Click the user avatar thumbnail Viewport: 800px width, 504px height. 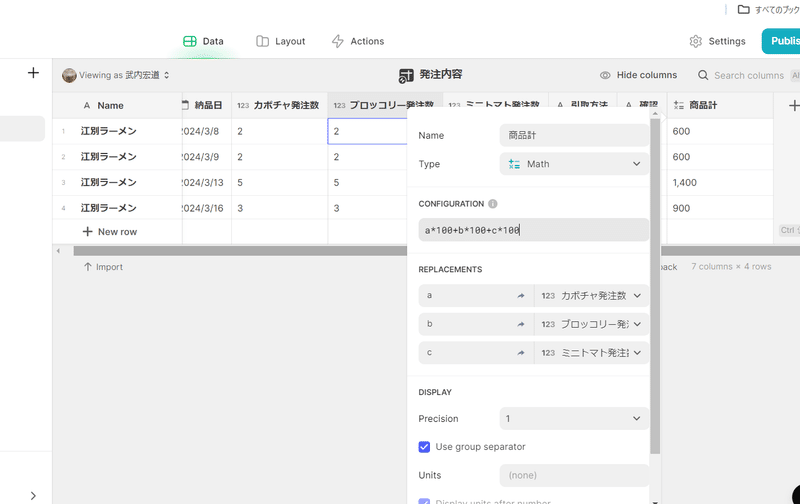[x=69, y=75]
